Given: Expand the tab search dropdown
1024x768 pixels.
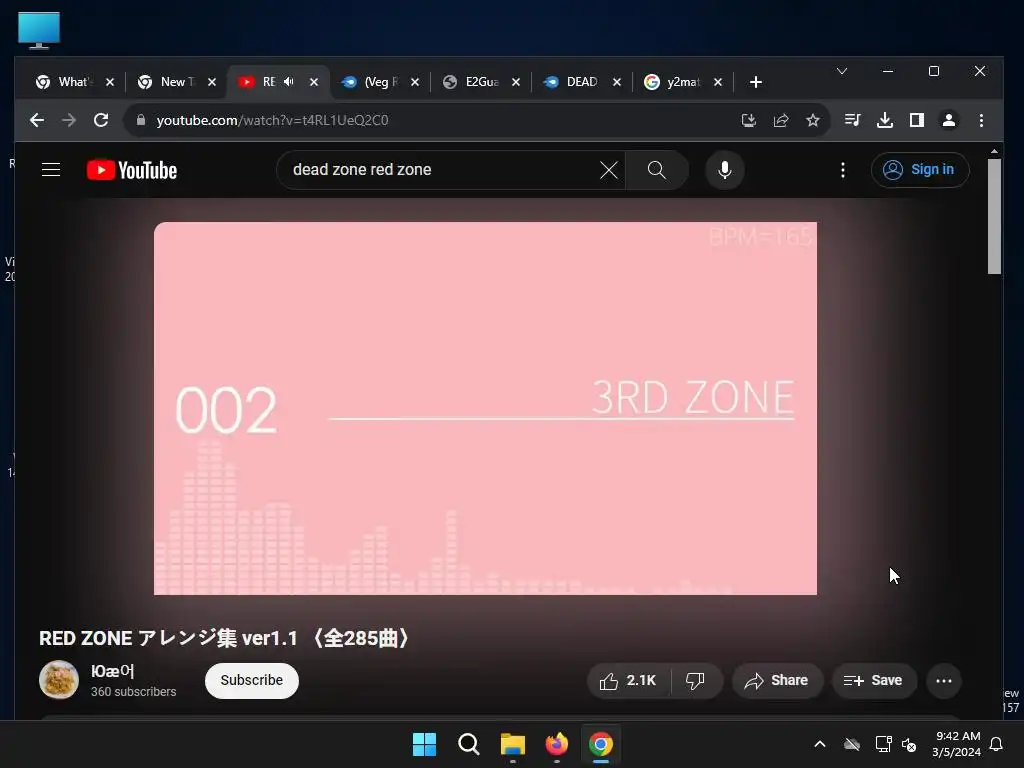Looking at the screenshot, I should 842,71.
